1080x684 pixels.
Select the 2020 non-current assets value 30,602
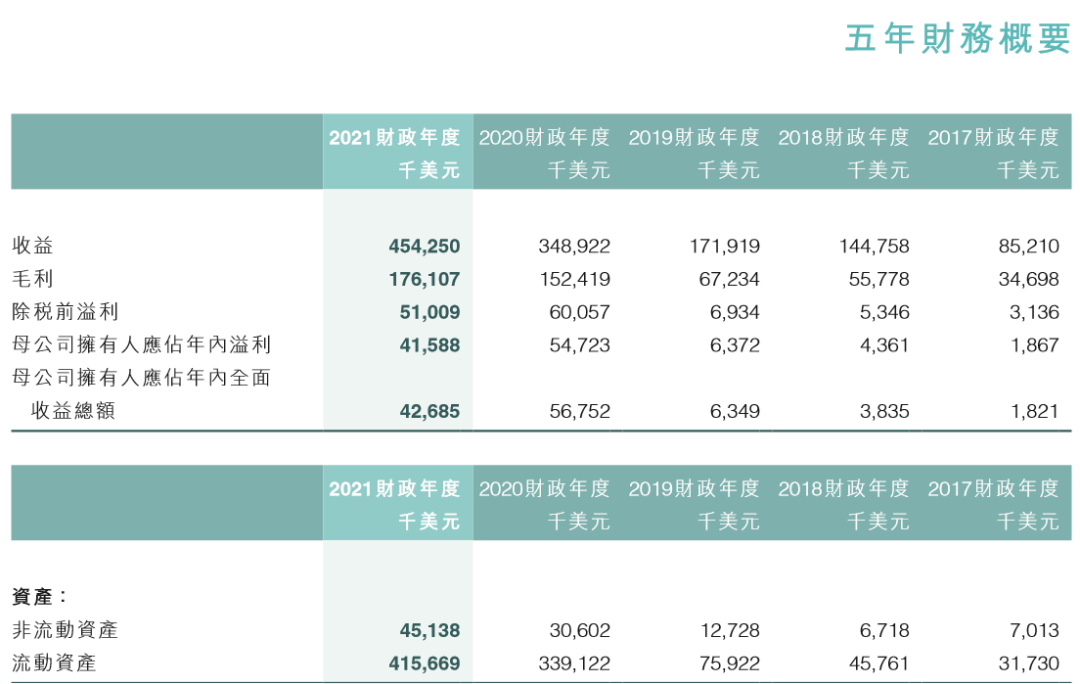point(580,630)
